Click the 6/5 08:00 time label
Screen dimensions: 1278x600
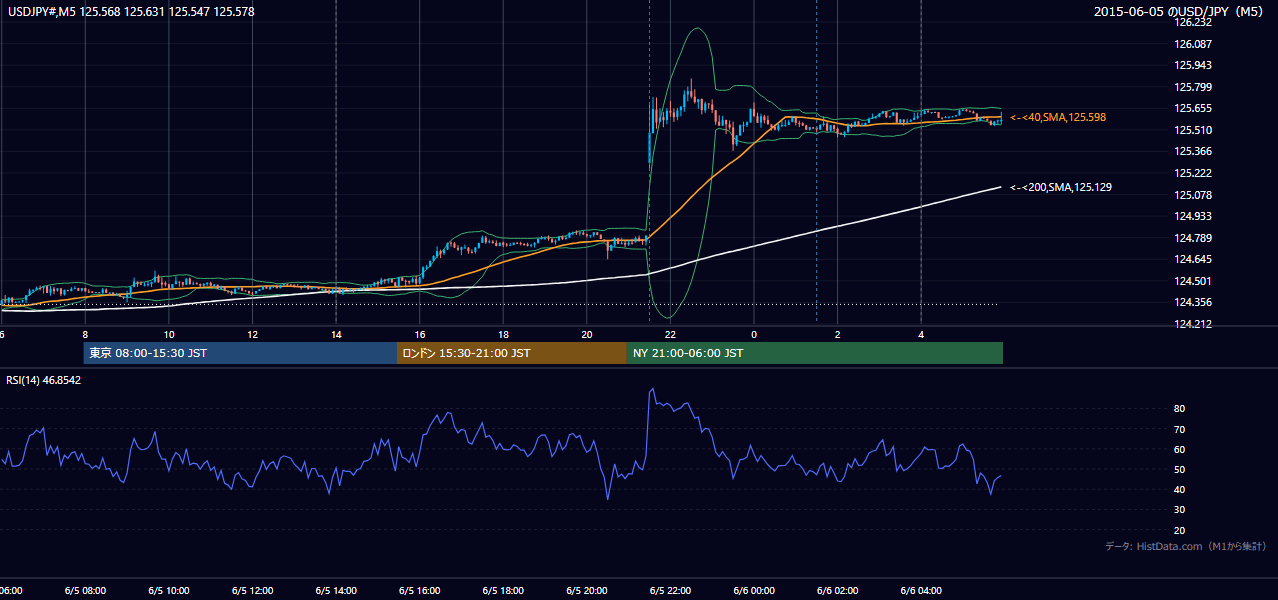(85, 591)
